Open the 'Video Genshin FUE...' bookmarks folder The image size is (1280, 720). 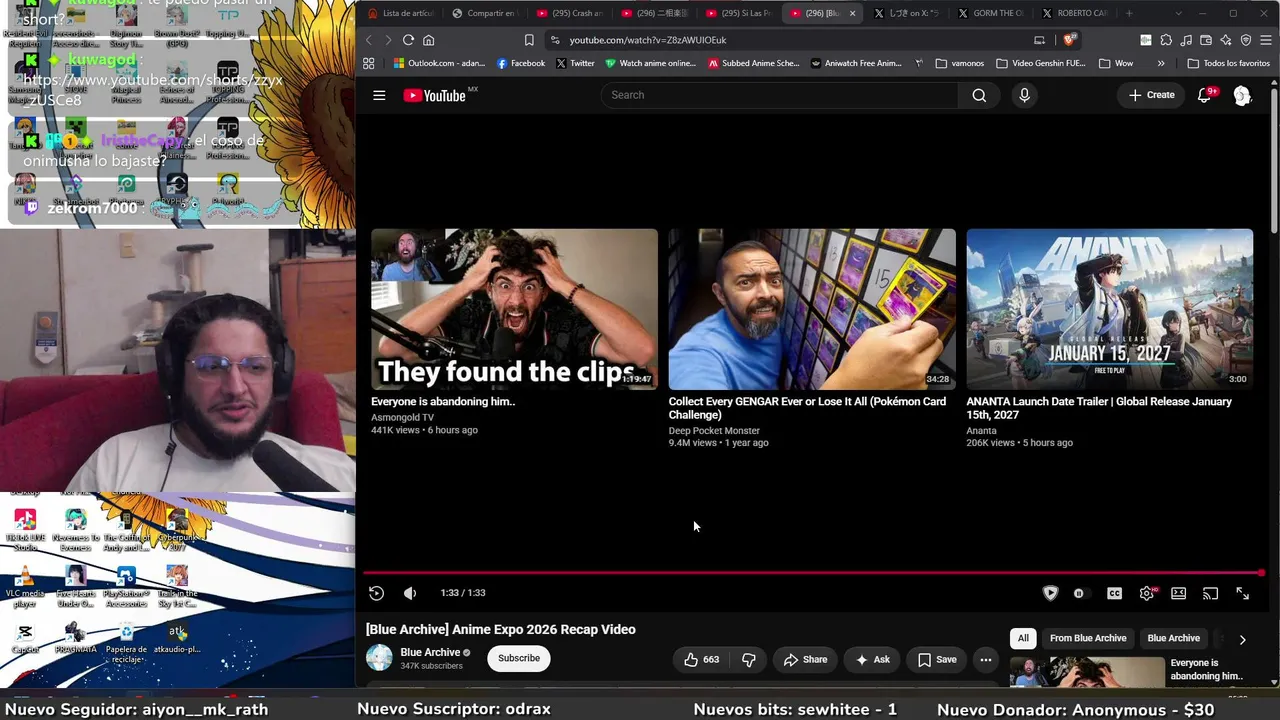(1041, 63)
